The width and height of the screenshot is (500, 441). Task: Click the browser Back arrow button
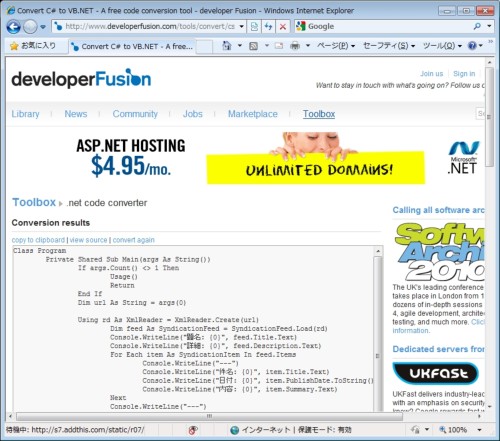click(x=13, y=27)
